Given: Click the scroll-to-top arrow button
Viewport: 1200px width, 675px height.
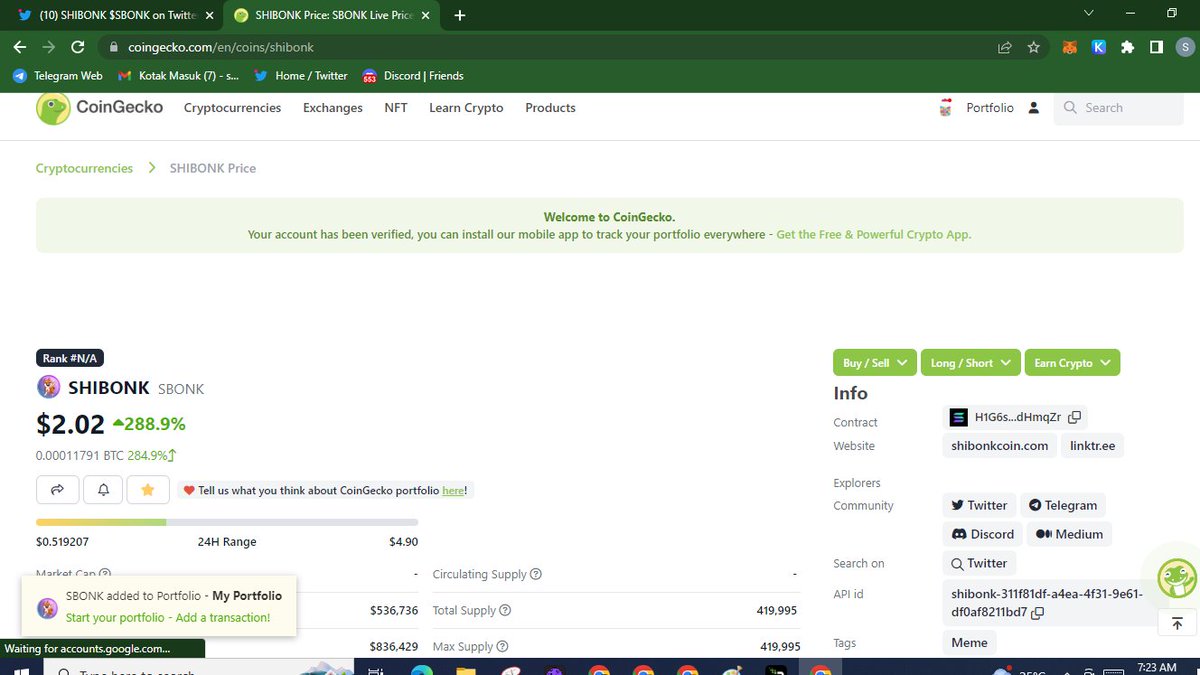Looking at the screenshot, I should point(1177,622).
